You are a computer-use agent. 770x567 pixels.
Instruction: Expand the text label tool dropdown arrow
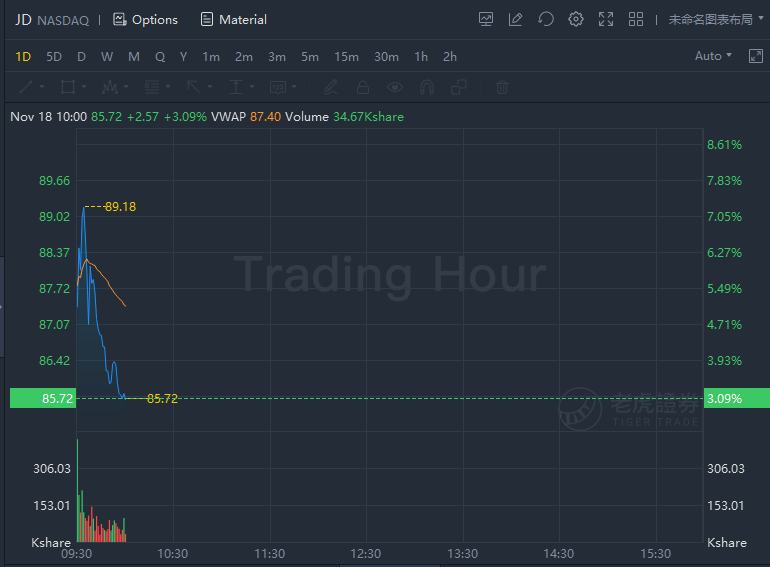294,87
